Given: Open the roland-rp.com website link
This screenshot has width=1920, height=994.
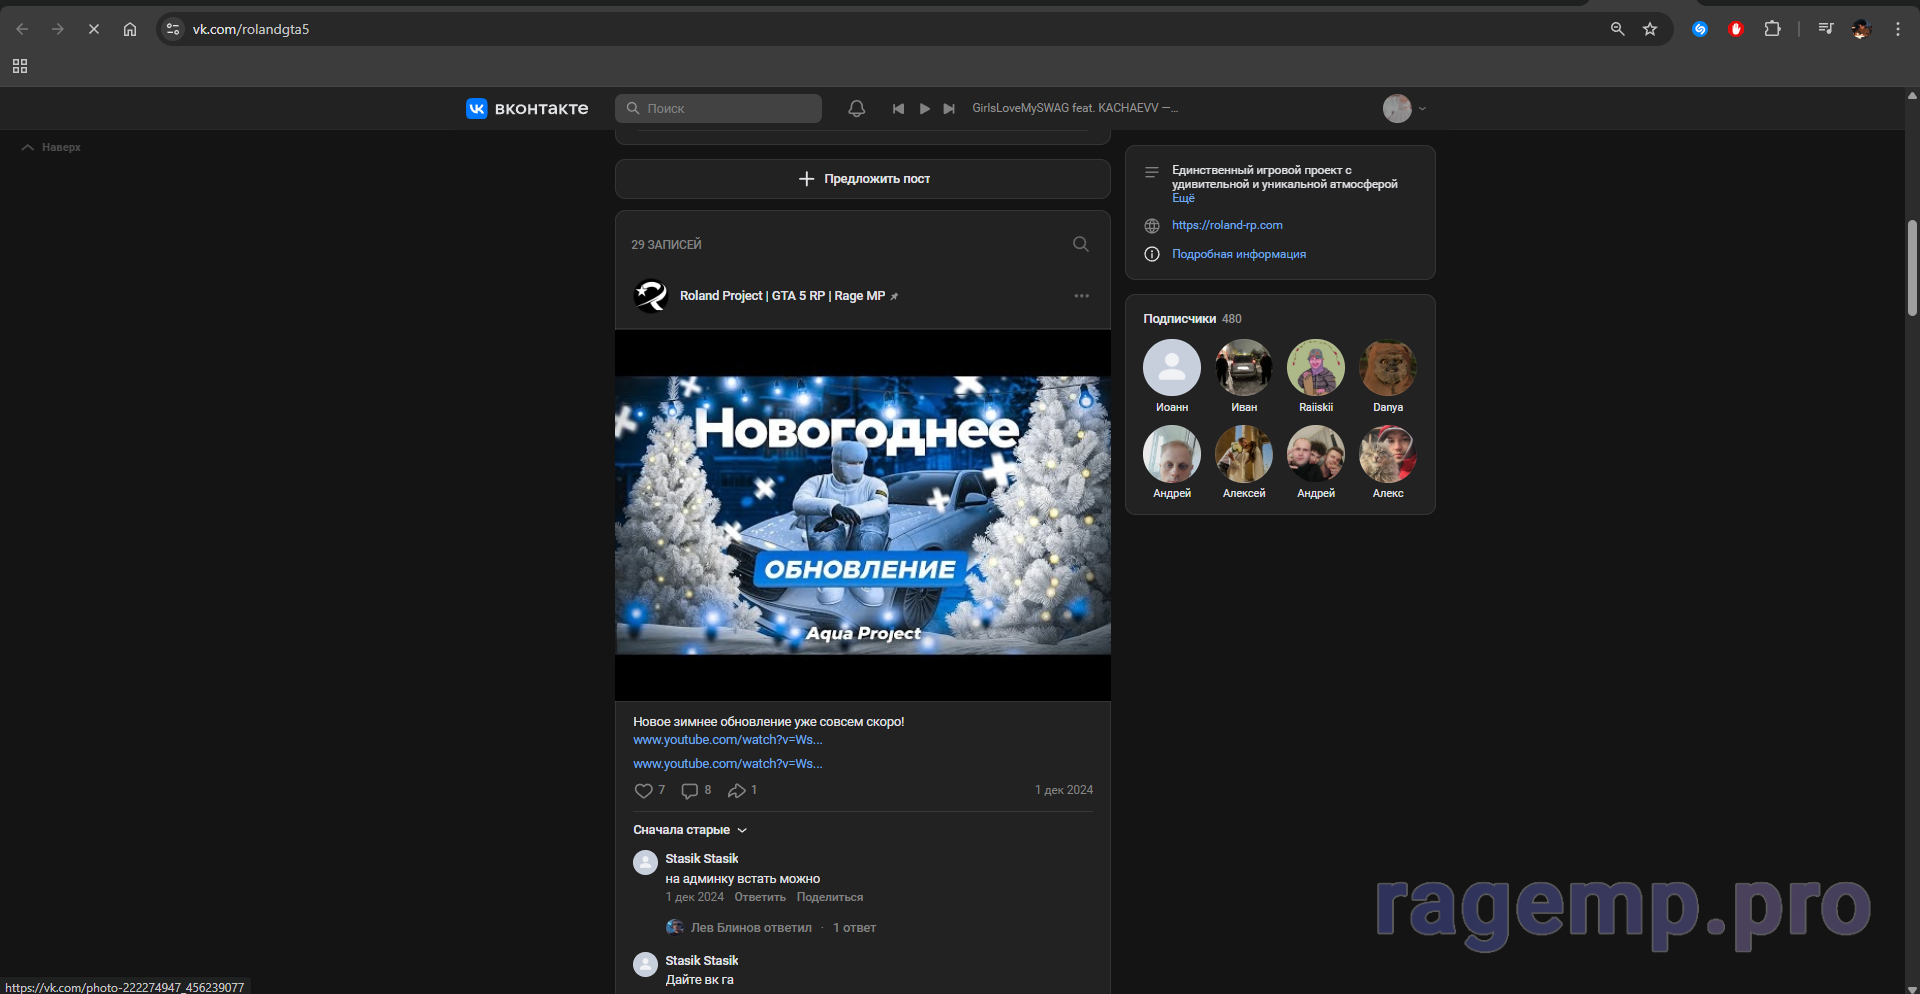Looking at the screenshot, I should [1227, 226].
